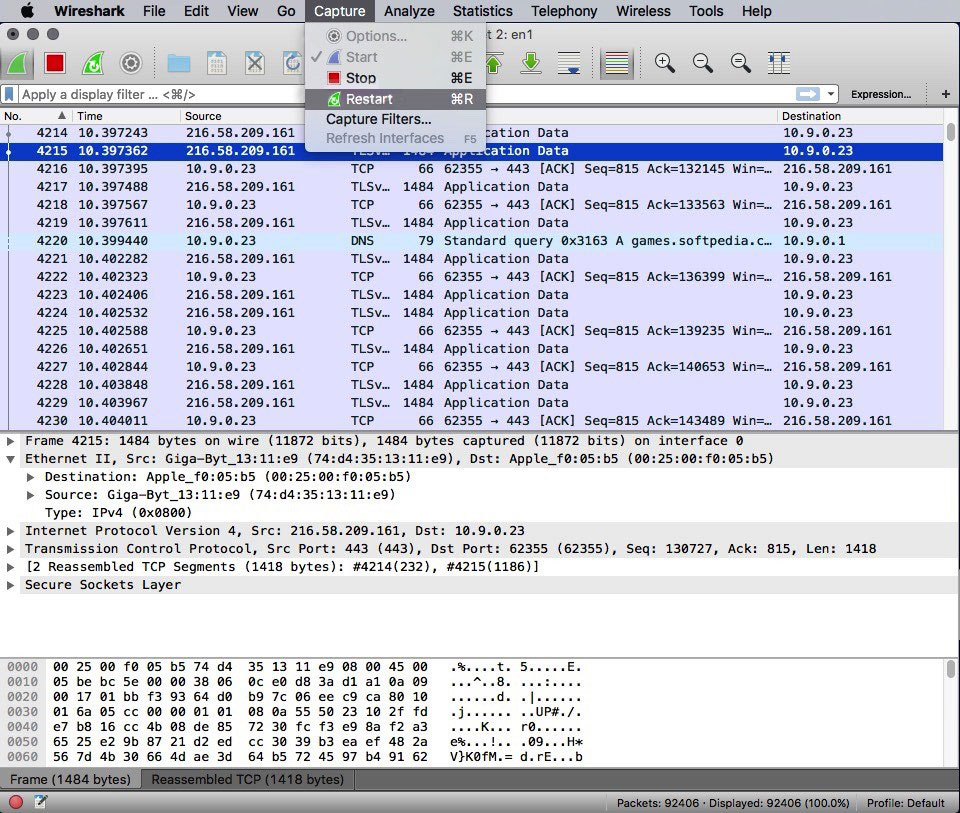
Task: Open capture file properties icon in status bar
Action: [40, 802]
